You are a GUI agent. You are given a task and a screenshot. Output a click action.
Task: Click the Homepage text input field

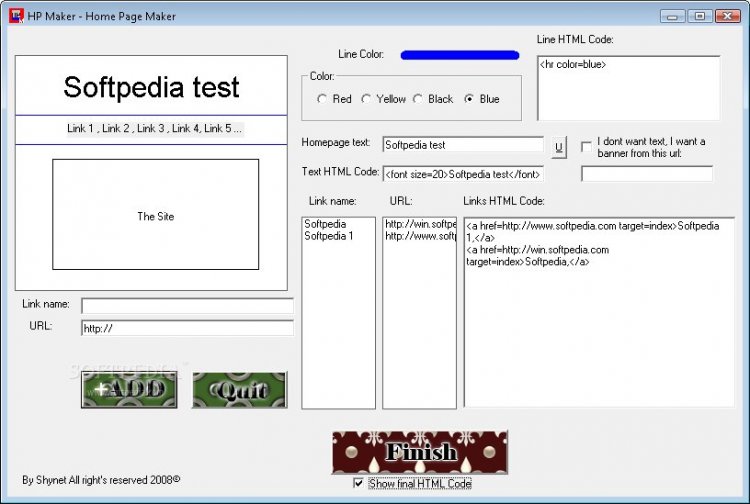point(462,146)
